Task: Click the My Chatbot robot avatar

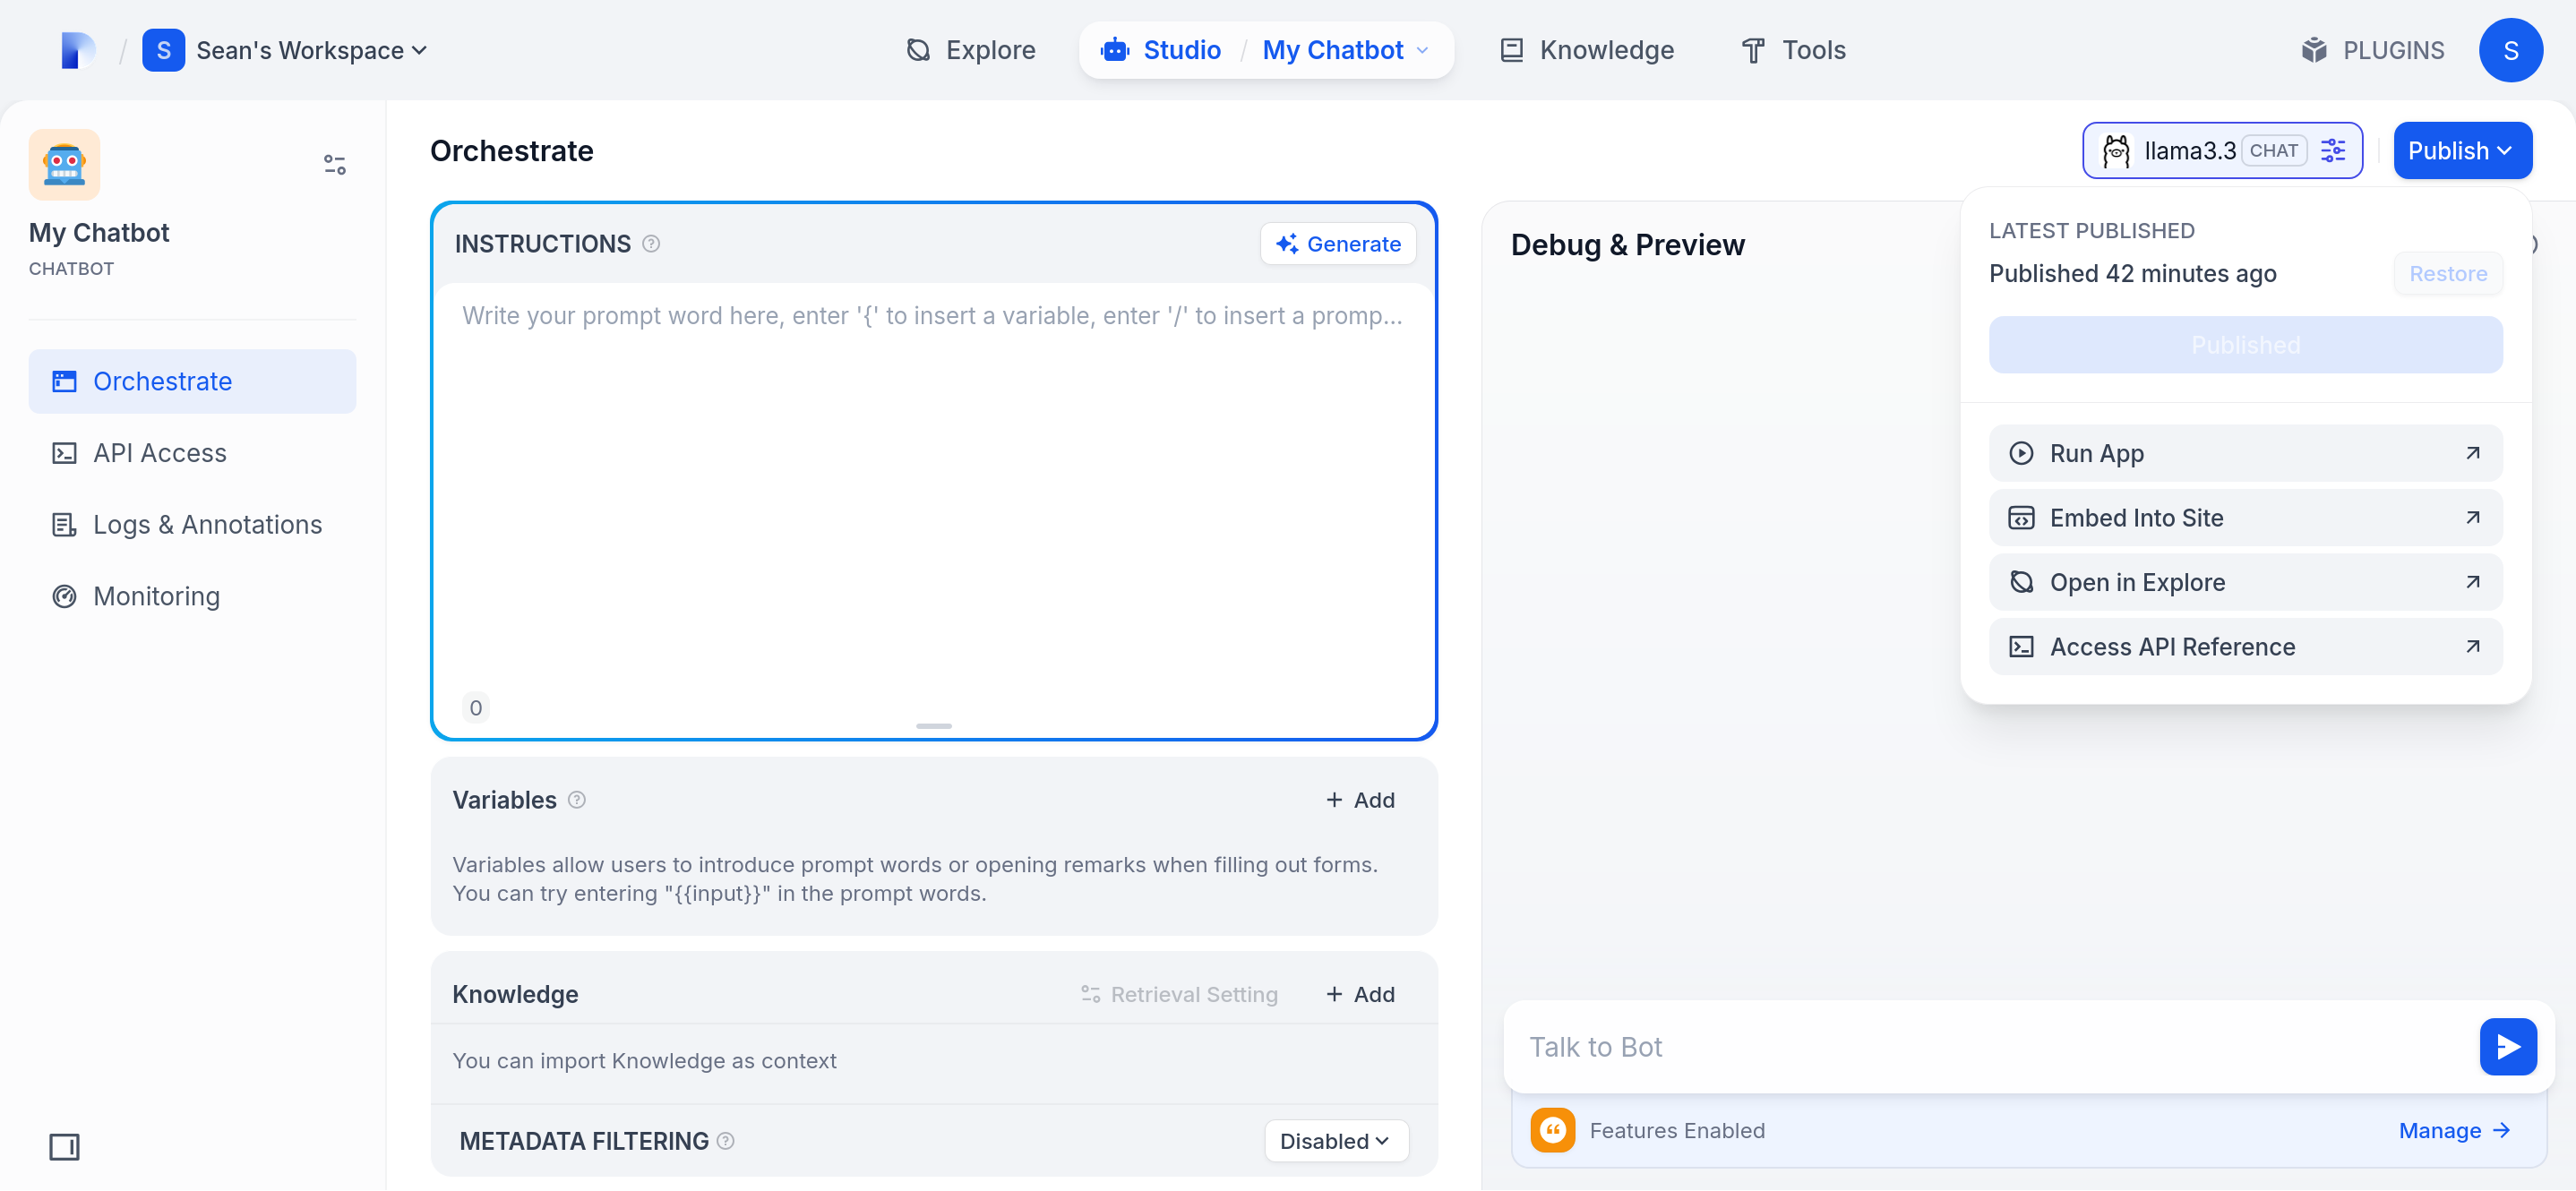Action: coord(64,164)
